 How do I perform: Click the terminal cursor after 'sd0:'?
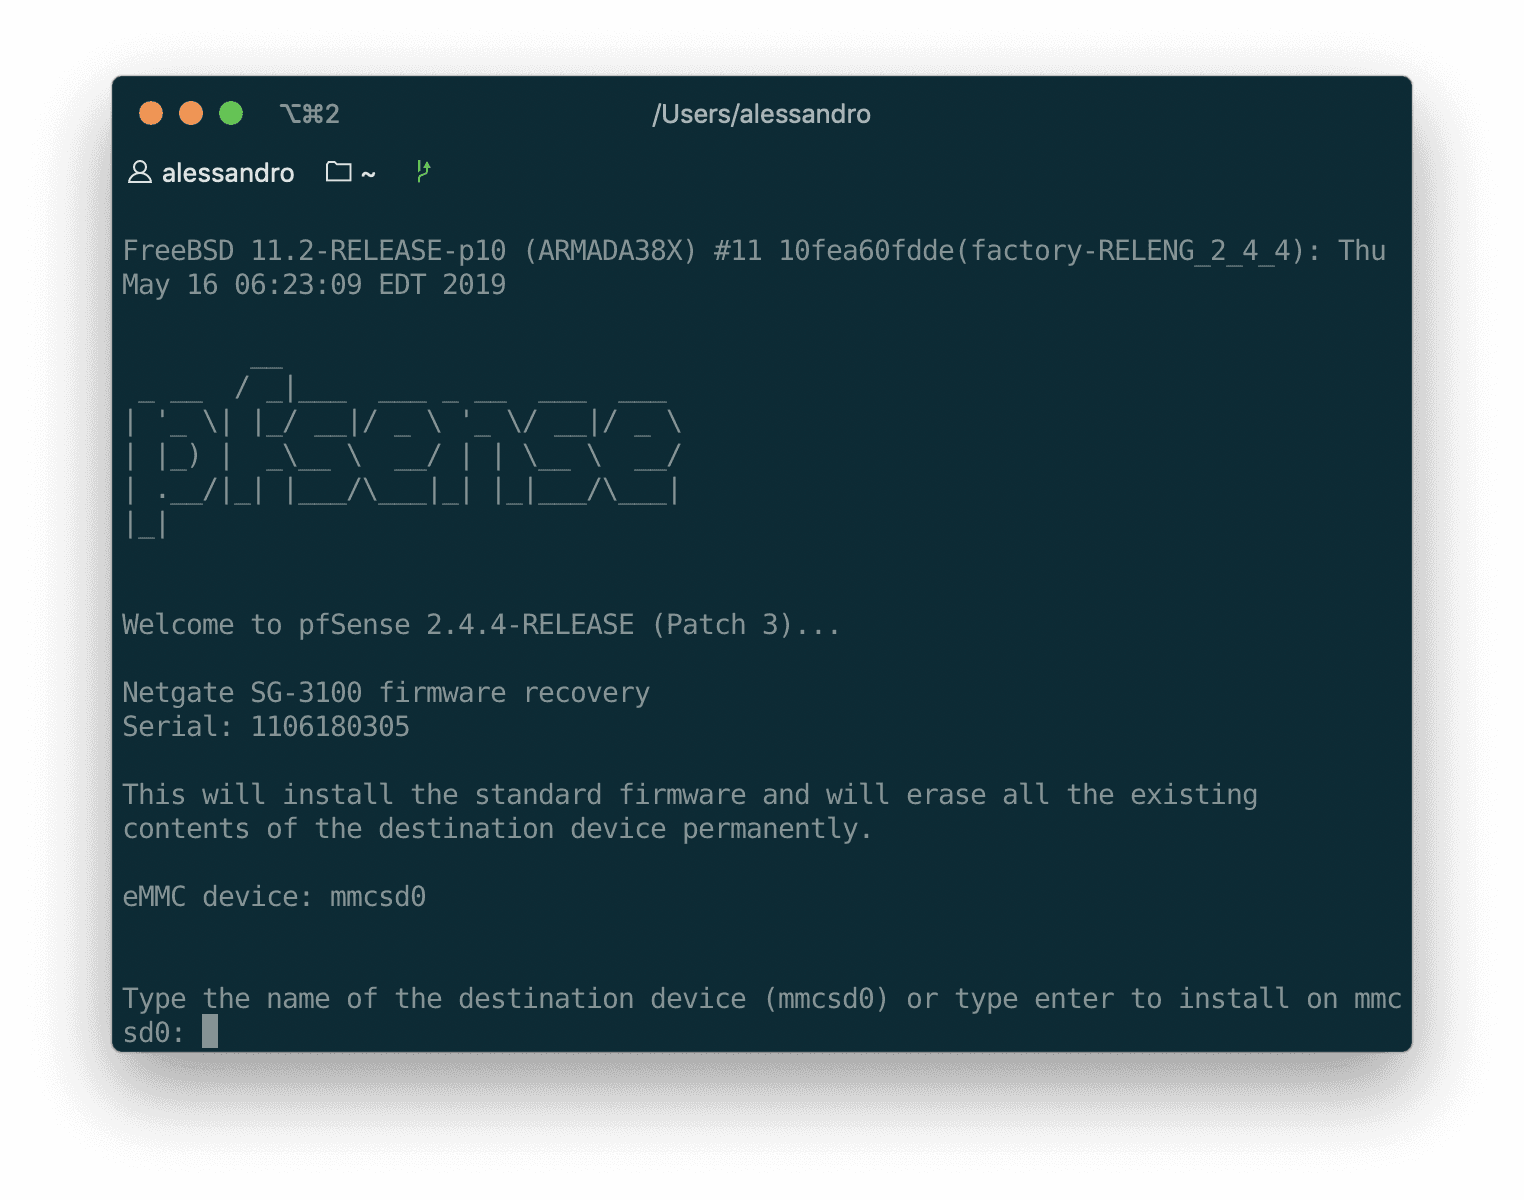tap(210, 1032)
